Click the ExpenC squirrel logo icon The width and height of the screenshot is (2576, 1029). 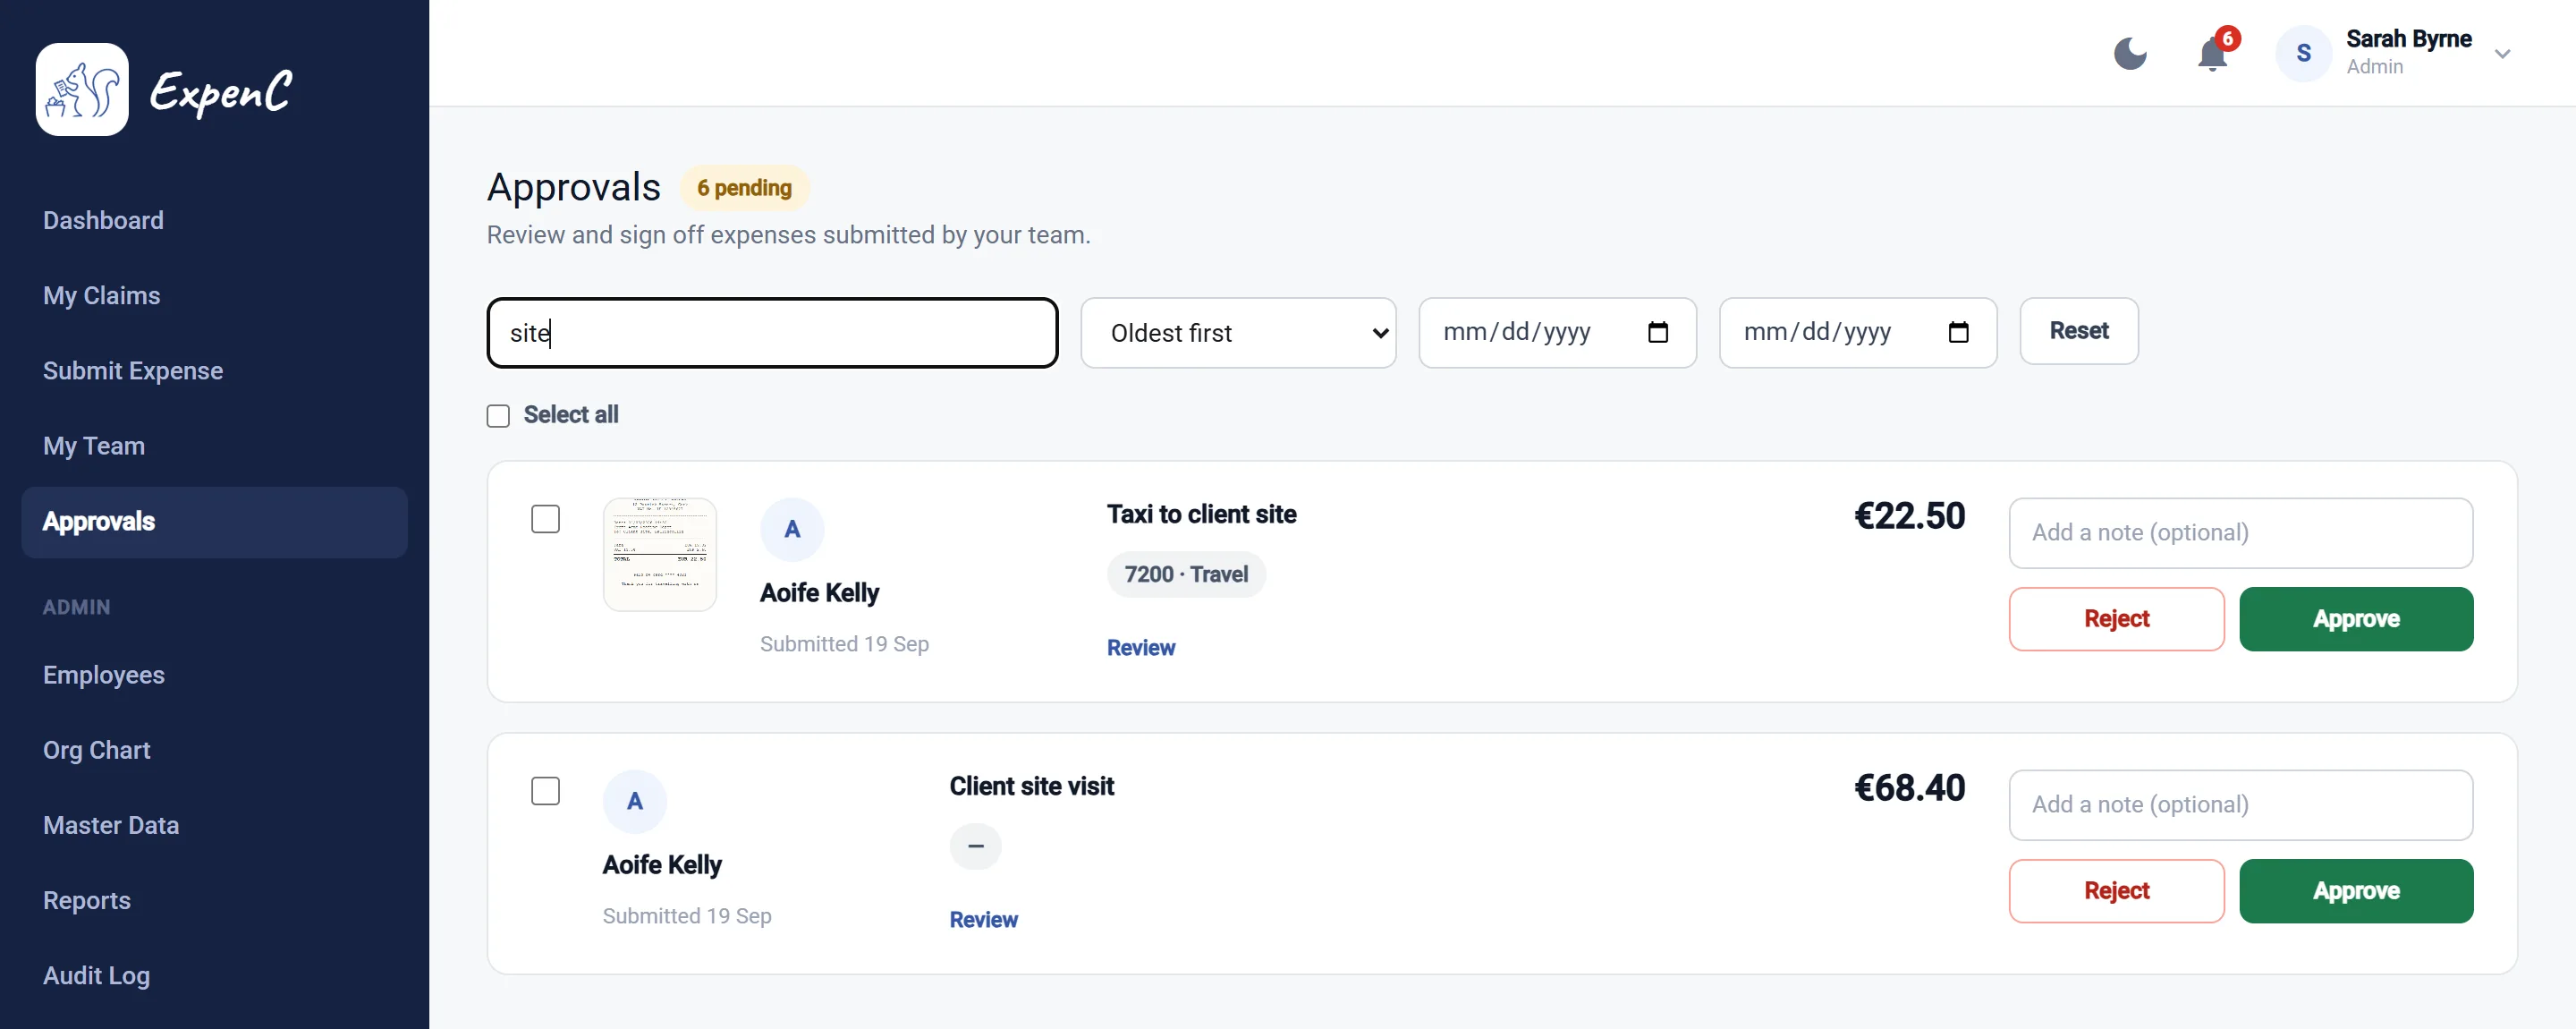pos(82,89)
